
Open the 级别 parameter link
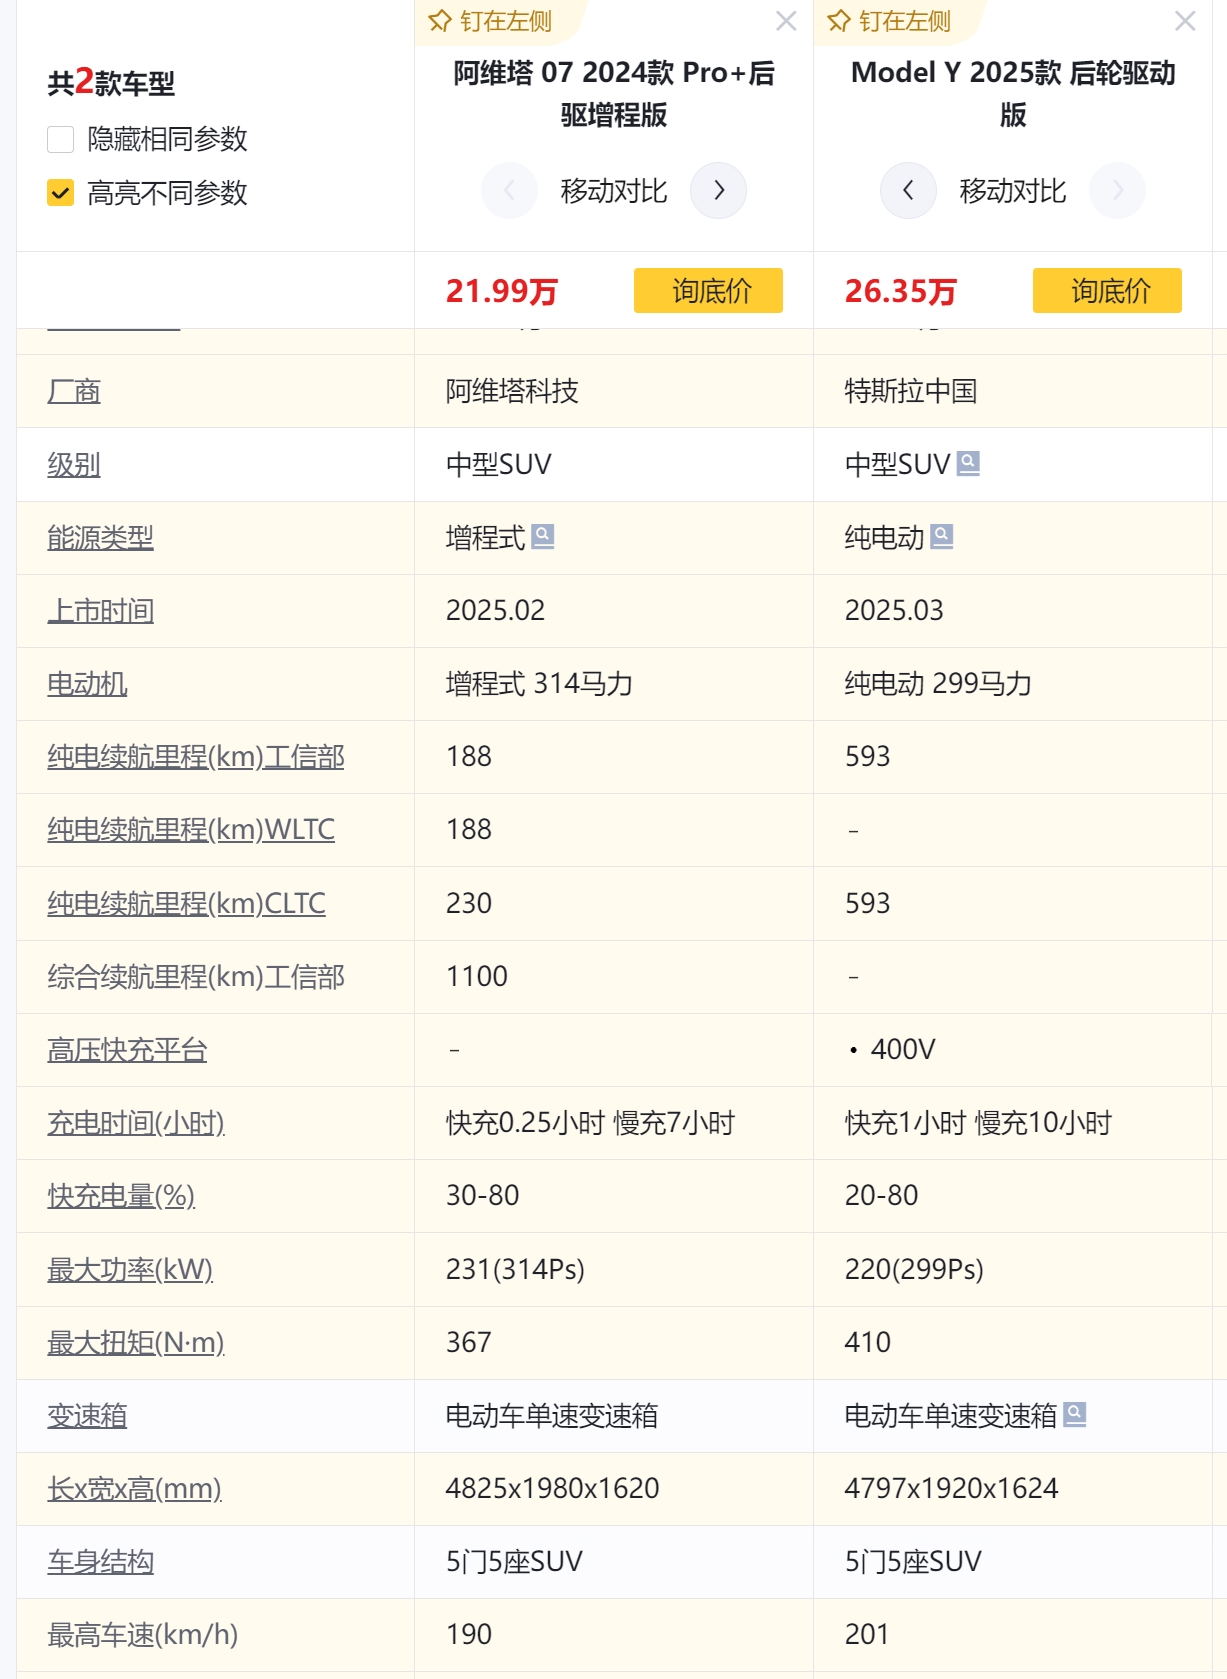74,464
